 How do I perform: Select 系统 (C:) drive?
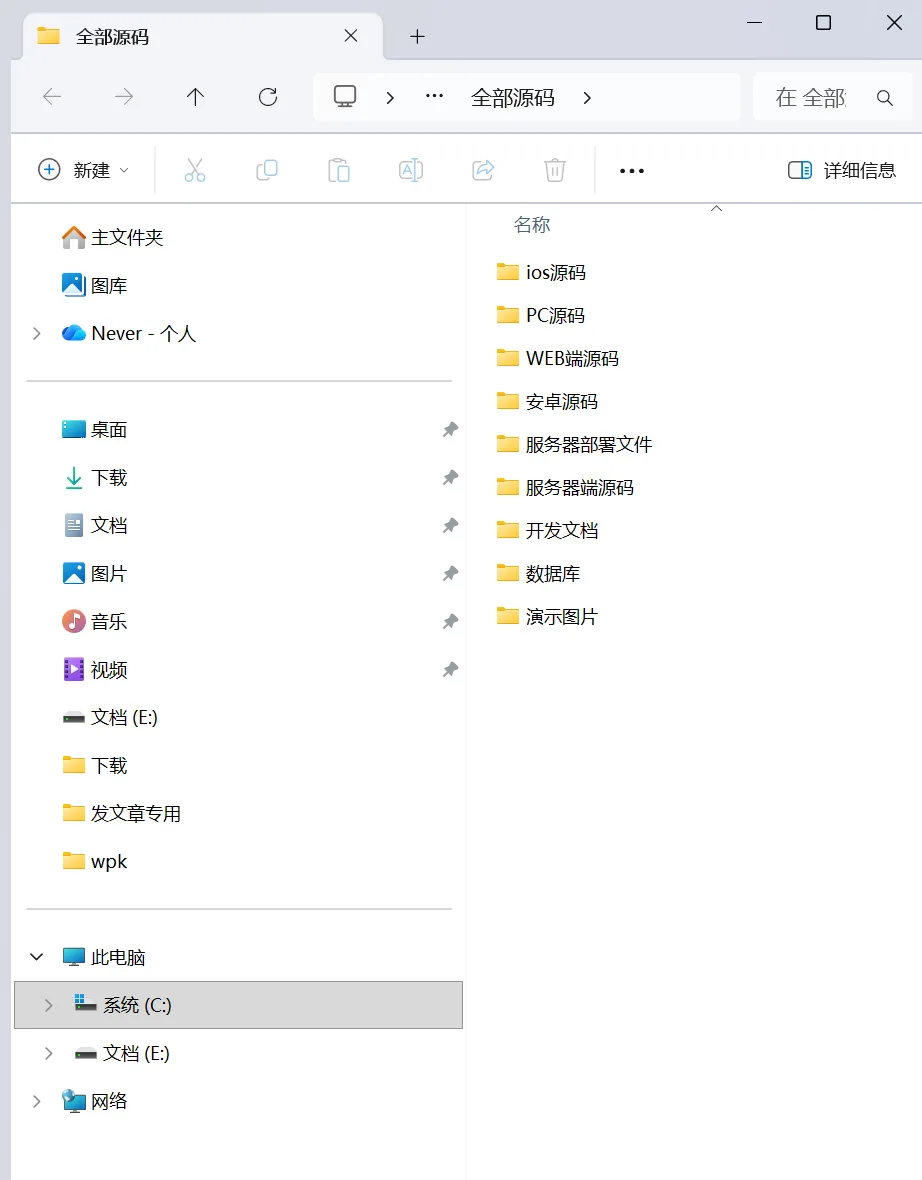(x=238, y=1005)
